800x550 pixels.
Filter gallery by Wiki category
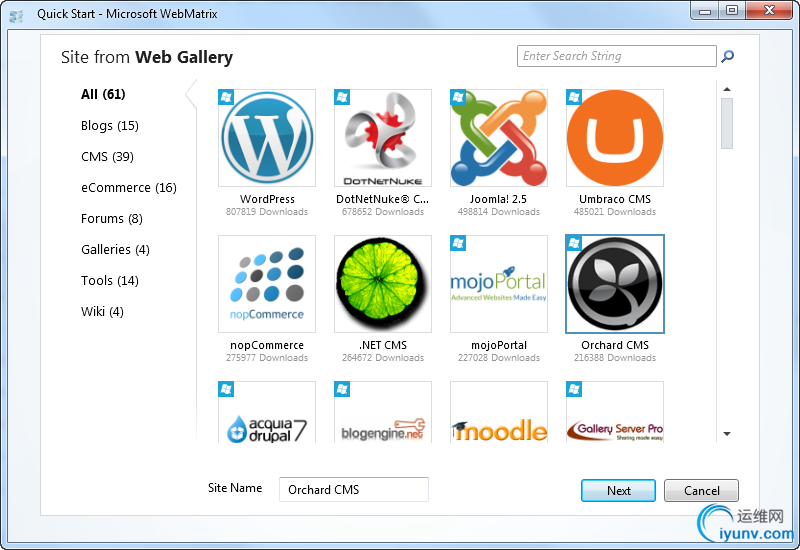(102, 312)
